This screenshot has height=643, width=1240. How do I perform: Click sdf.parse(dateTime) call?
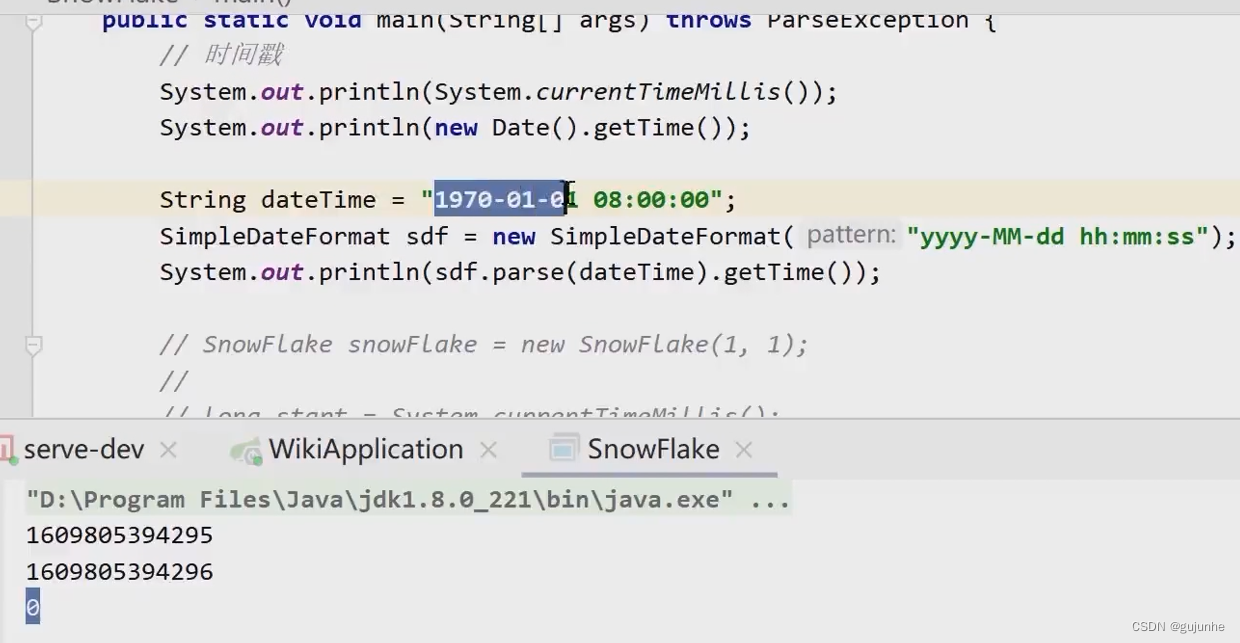tap(571, 272)
